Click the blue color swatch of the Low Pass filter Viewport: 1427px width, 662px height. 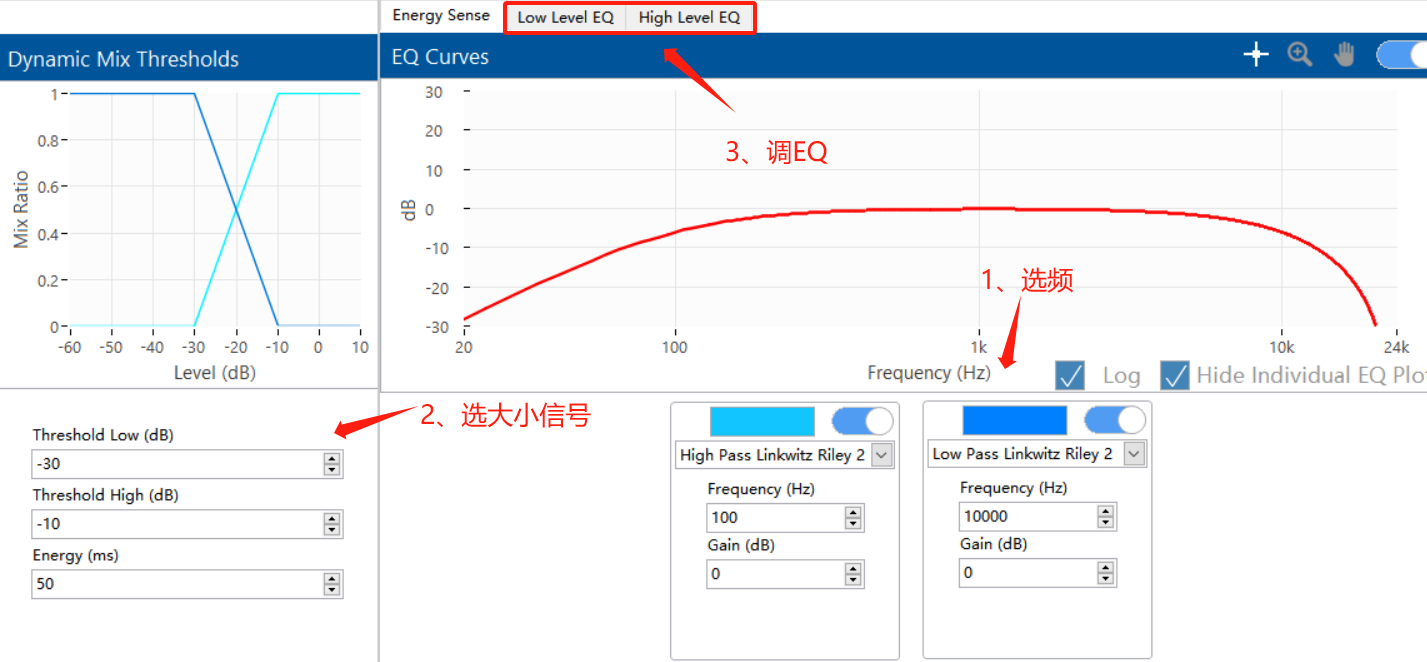[1014, 420]
